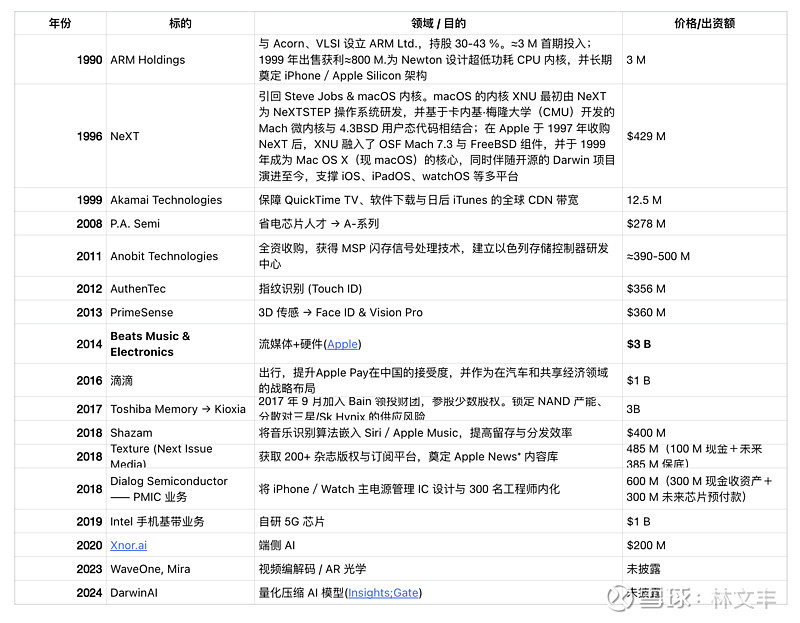Image resolution: width=800 pixels, height=623 pixels.
Task: Select the $360 M price cell
Action: [x=705, y=312]
